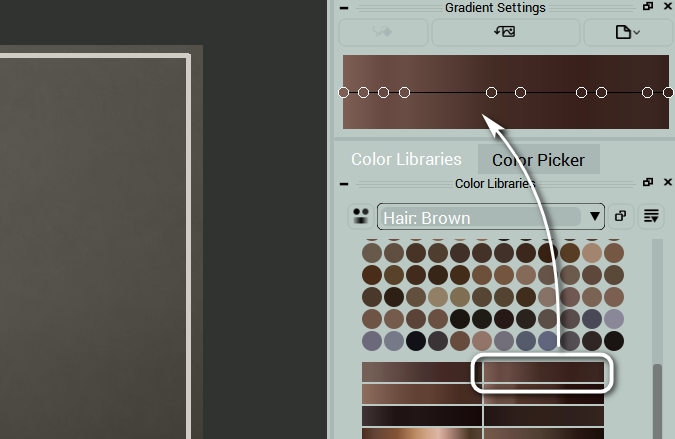675x439 pixels.
Task: Collapse the Gradient Settings panel with minus icon
Action: click(x=344, y=8)
